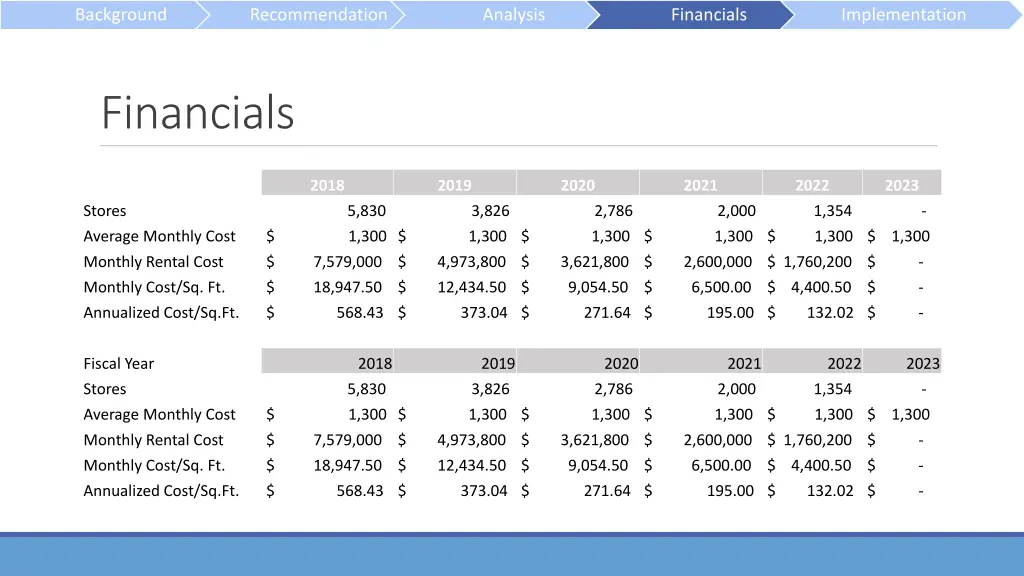
Task: Click 132.02 in the Fiscal Year table
Action: 830,491
